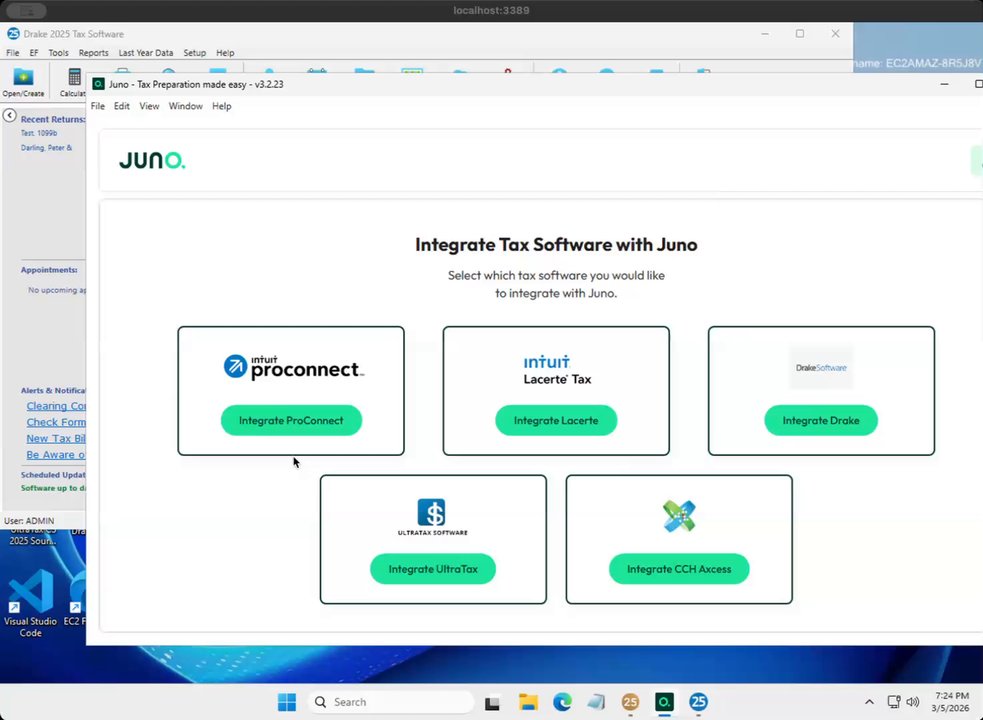Minimize the Juno window
The height and width of the screenshot is (720, 983).
point(944,84)
